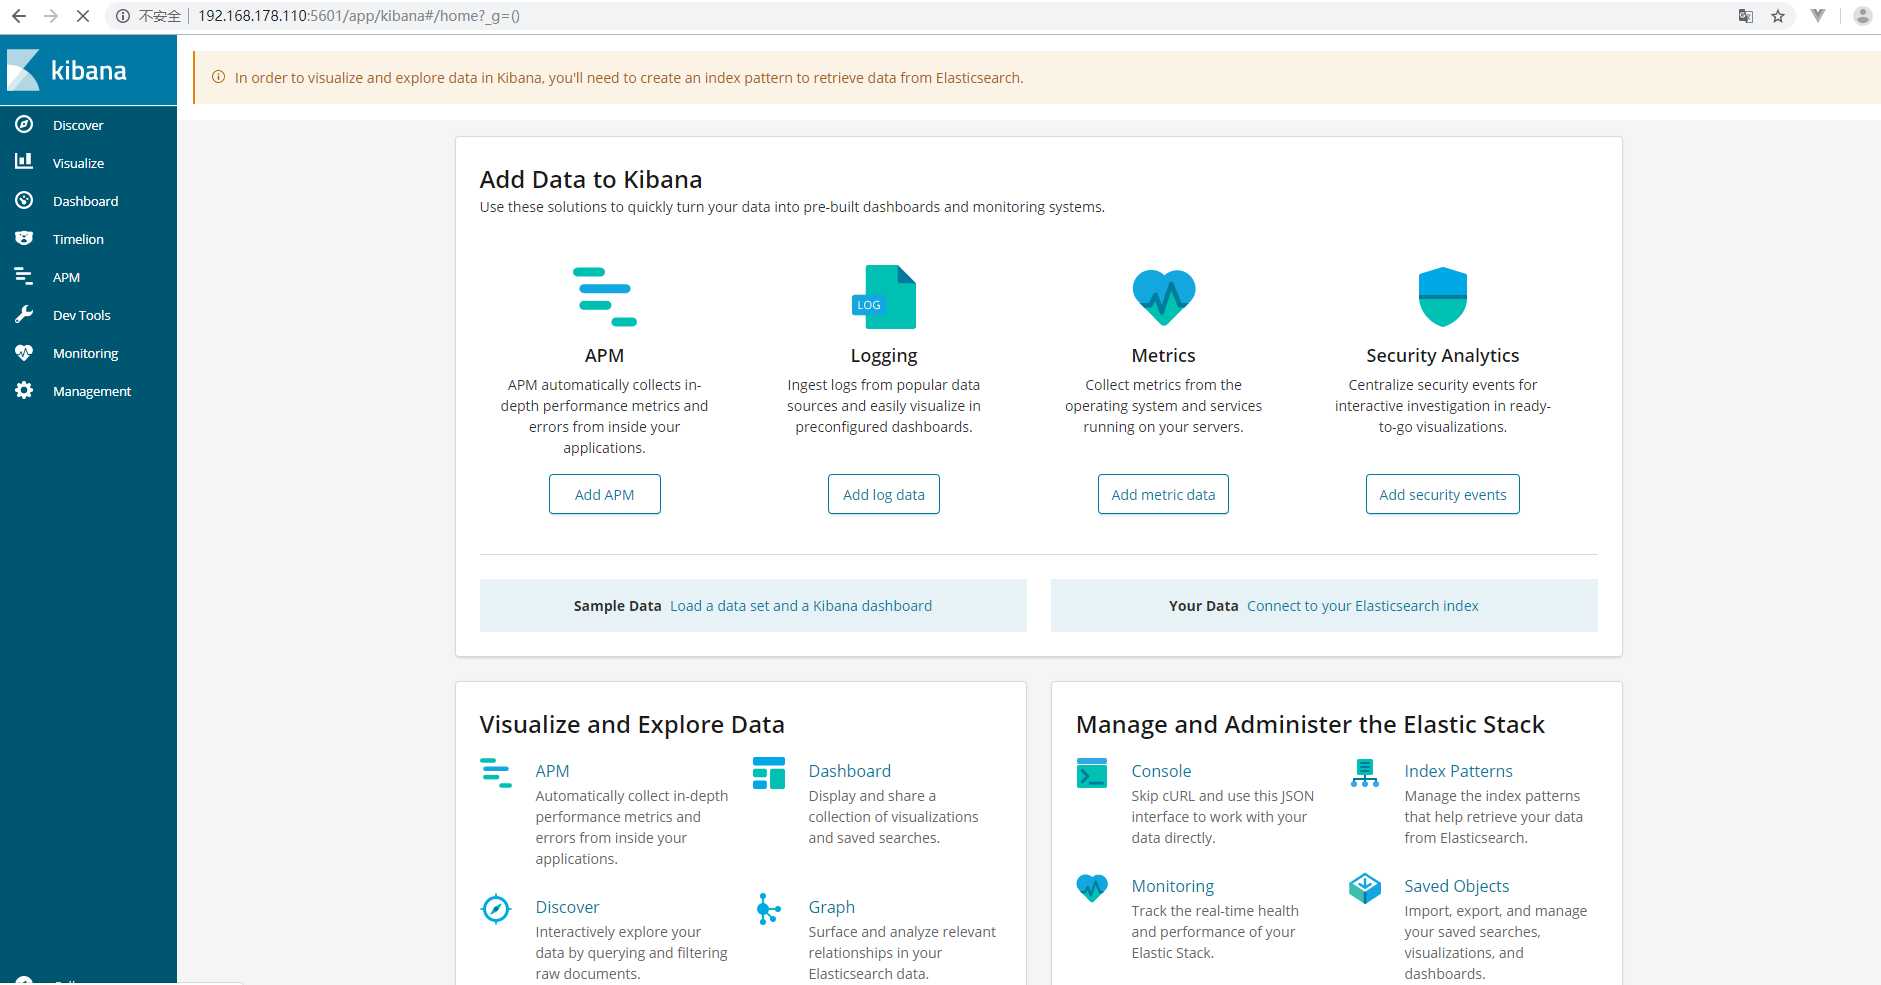The image size is (1881, 985).
Task: Click the browser profile avatar icon
Action: (x=1862, y=16)
